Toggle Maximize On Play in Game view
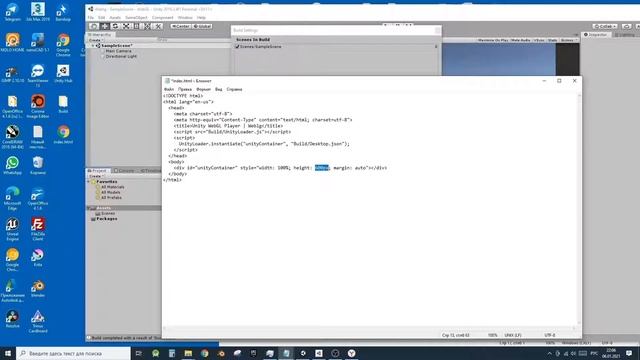The image size is (640, 360). [x=493, y=40]
